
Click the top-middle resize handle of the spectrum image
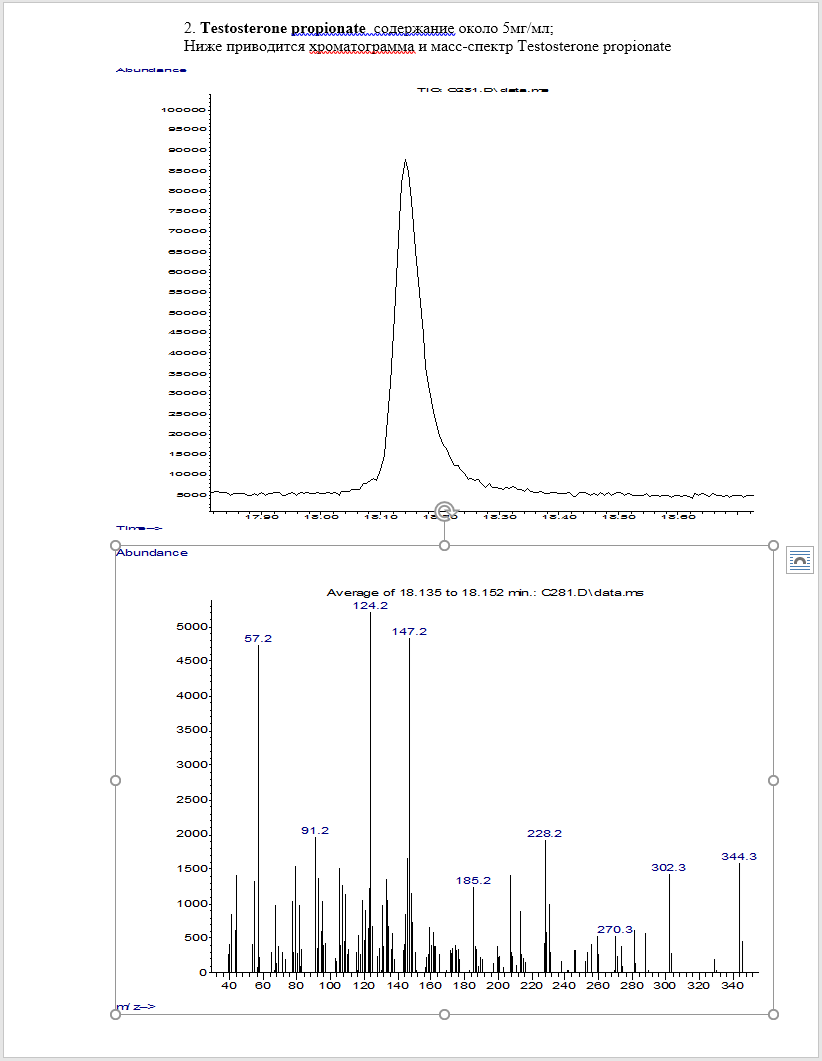(x=445, y=545)
